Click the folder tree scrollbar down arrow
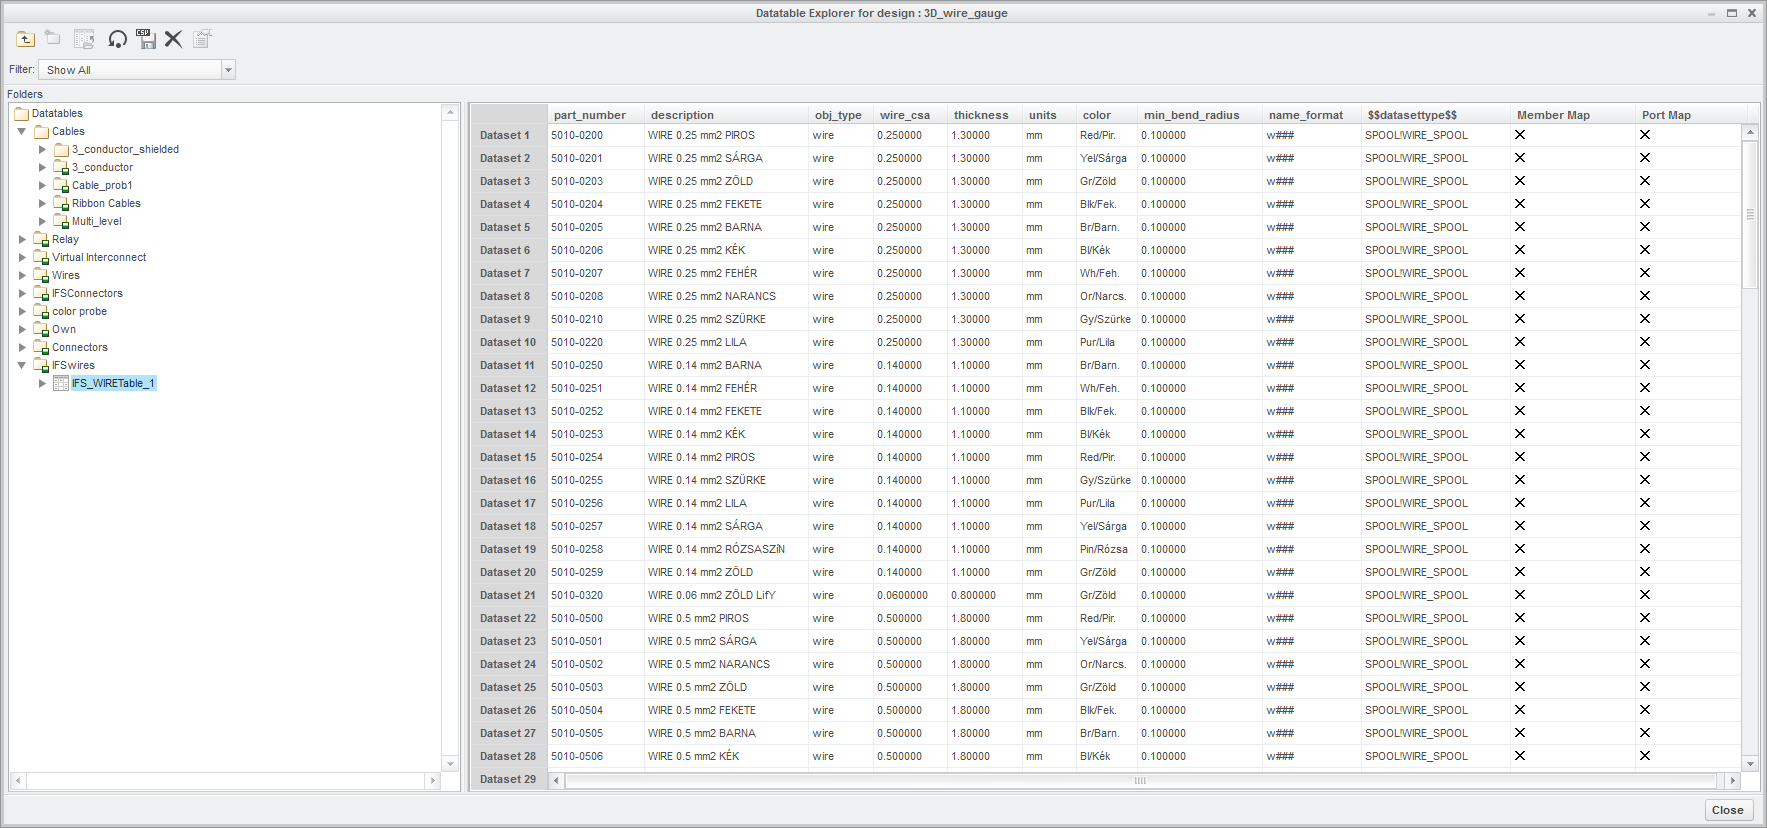 coord(450,764)
